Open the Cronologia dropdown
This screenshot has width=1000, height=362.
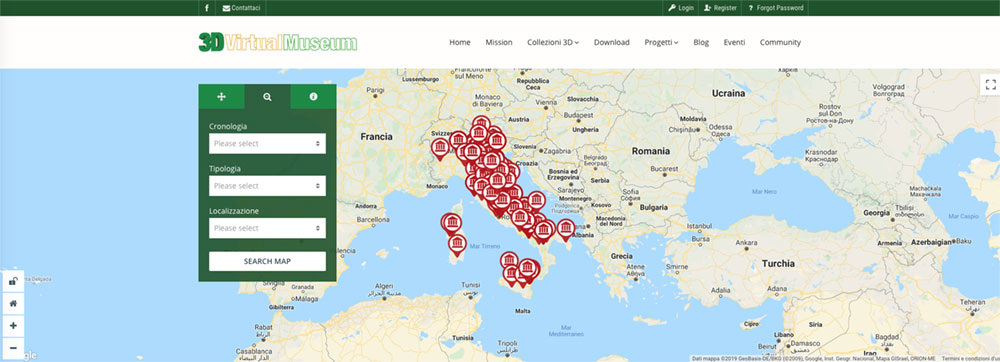tap(267, 143)
